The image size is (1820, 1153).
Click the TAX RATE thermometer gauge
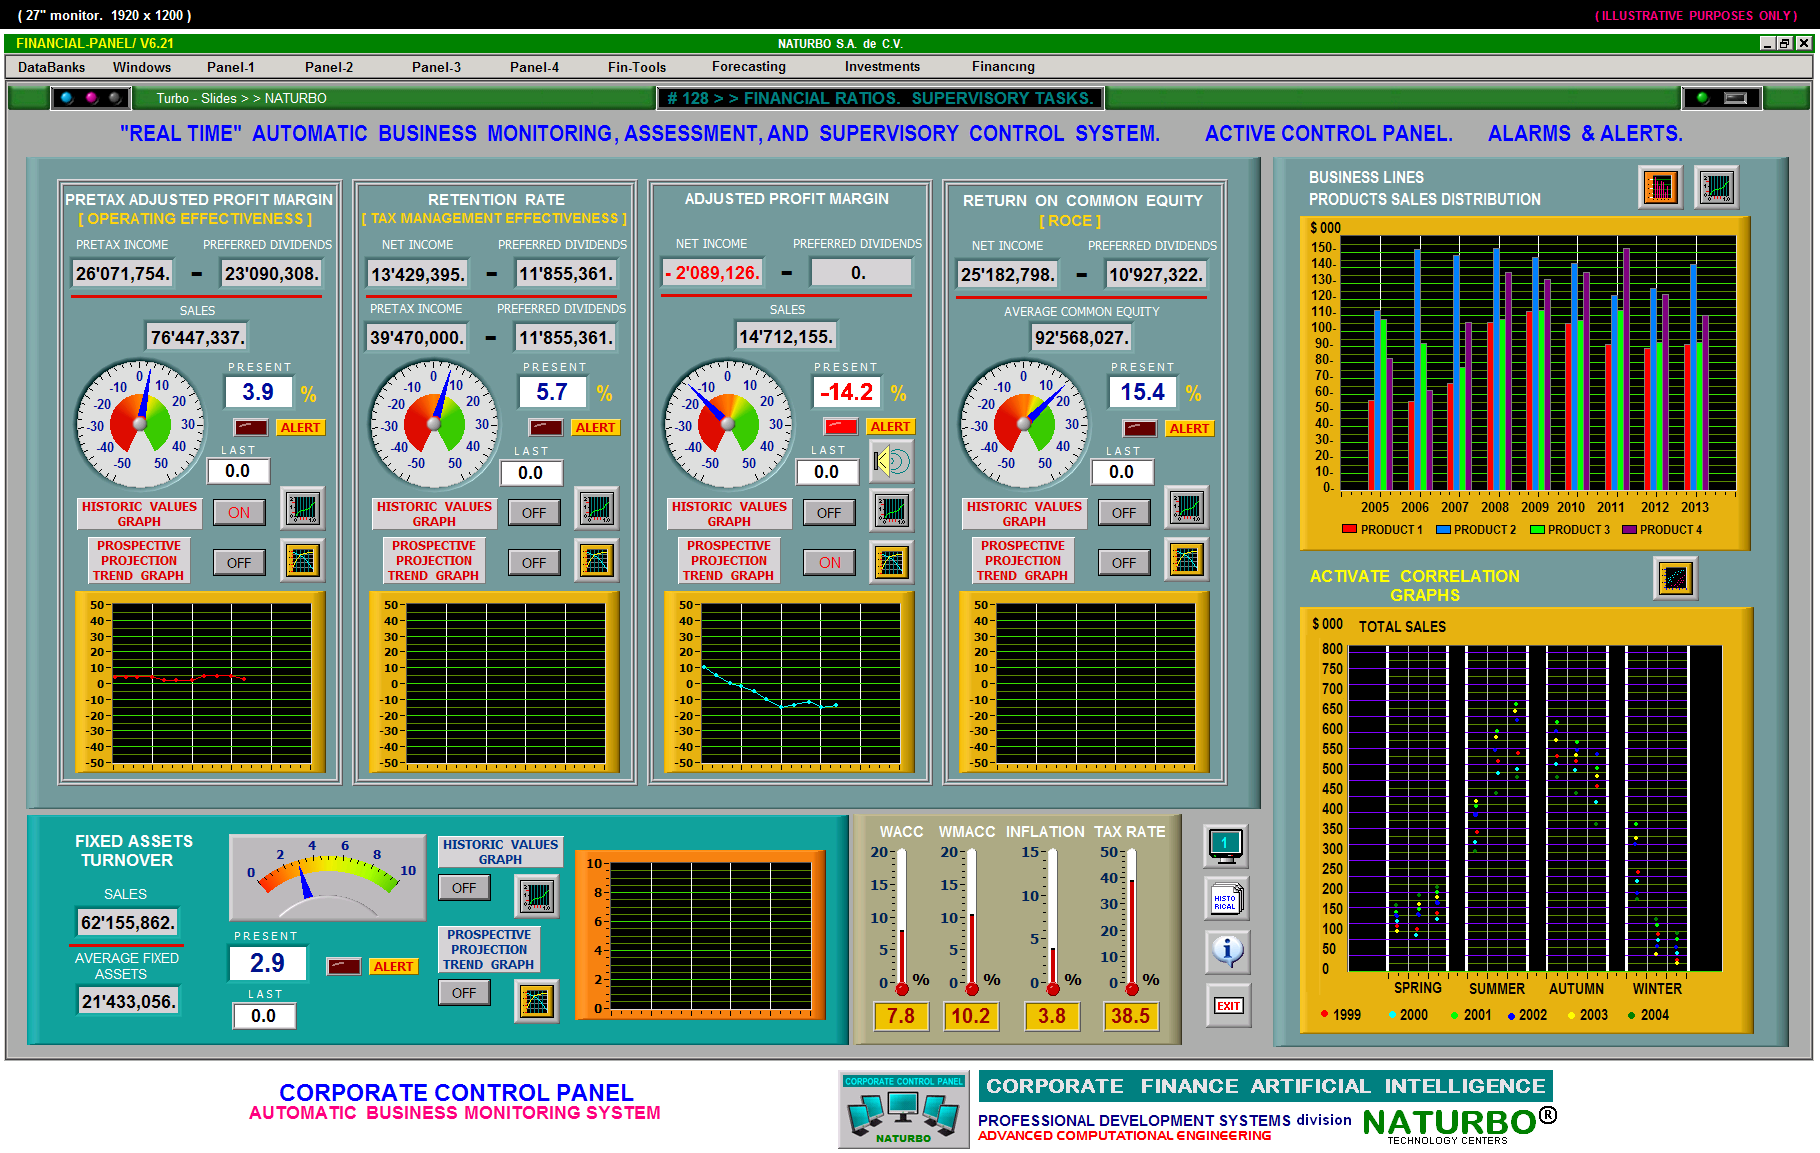coord(1131,921)
